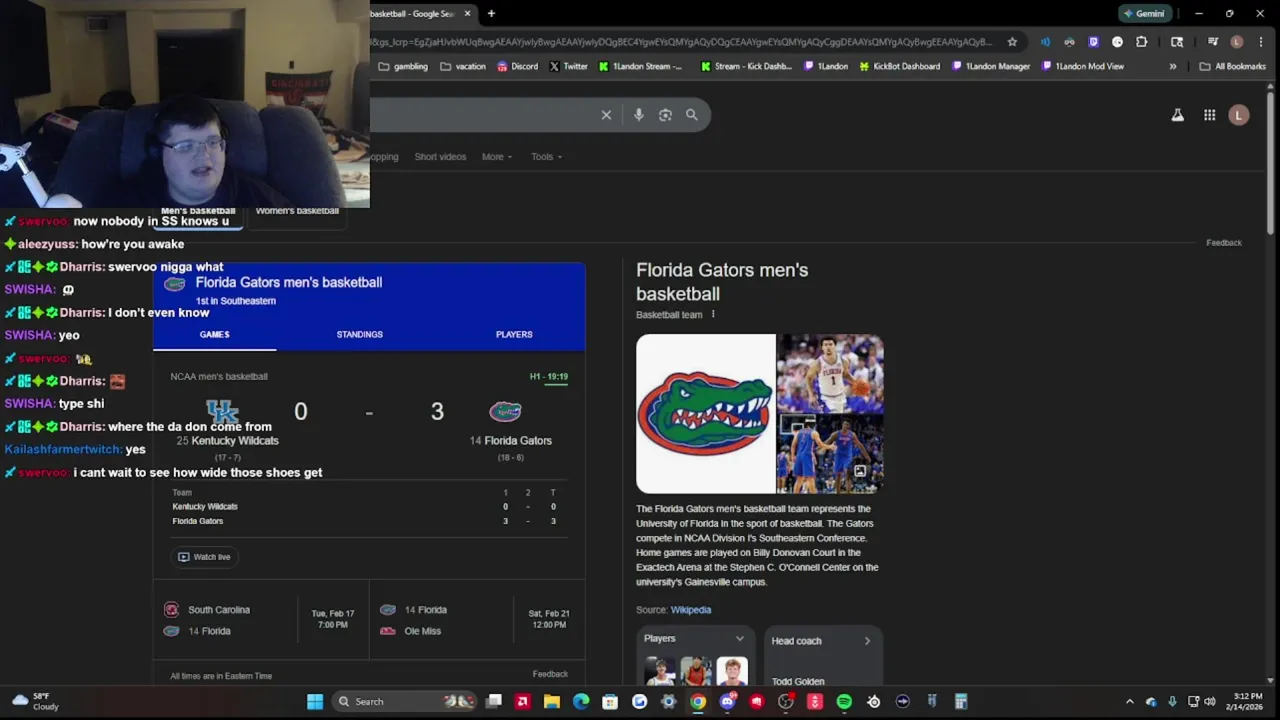The image size is (1280, 720).
Task: Show hidden system tray icons
Action: pos(1130,702)
